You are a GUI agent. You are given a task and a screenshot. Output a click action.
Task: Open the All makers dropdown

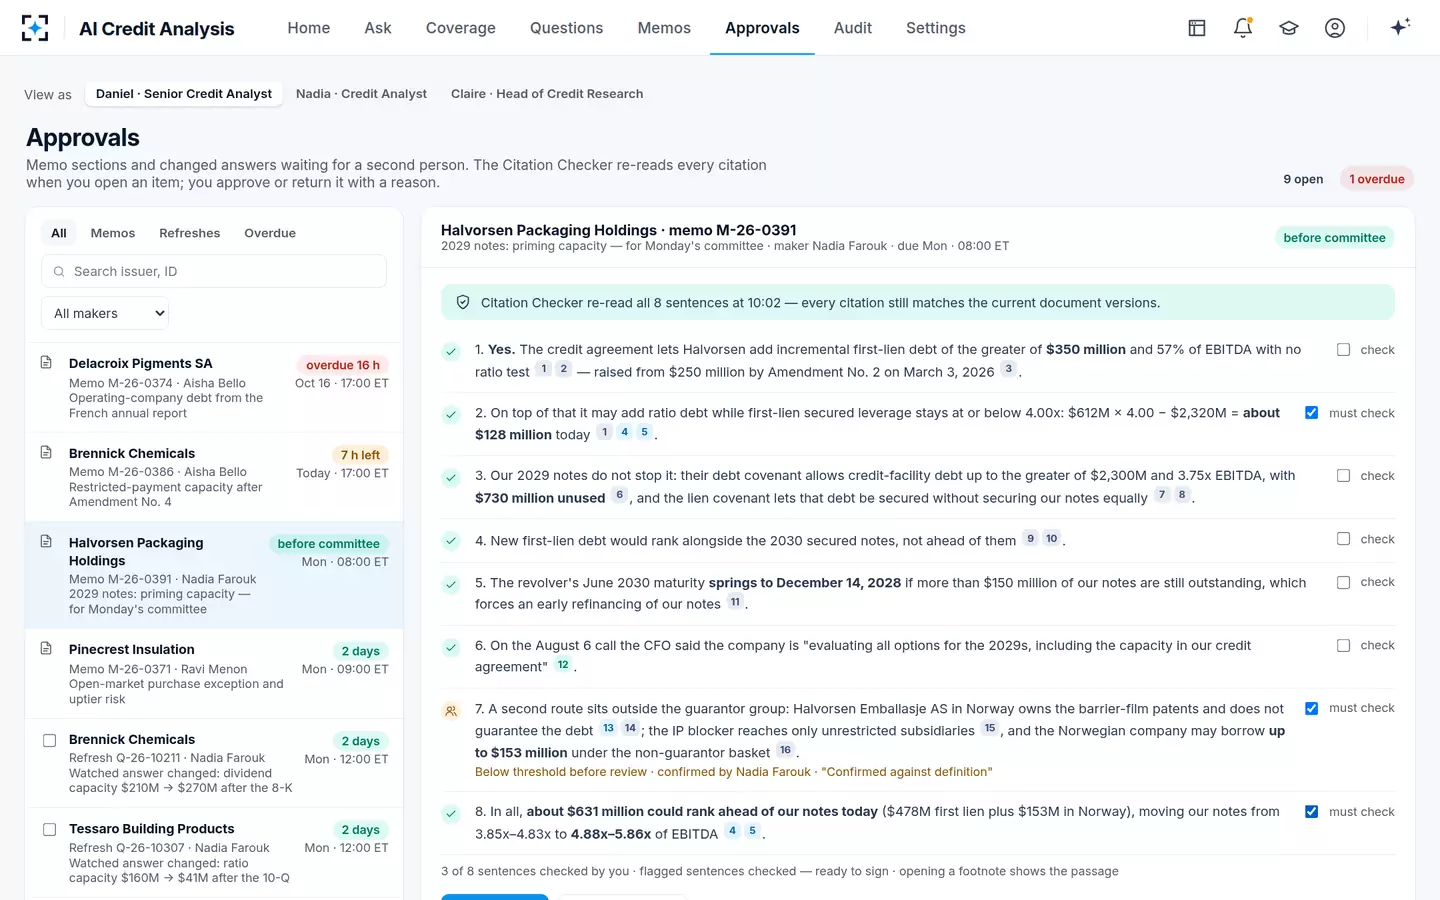[x=105, y=313]
